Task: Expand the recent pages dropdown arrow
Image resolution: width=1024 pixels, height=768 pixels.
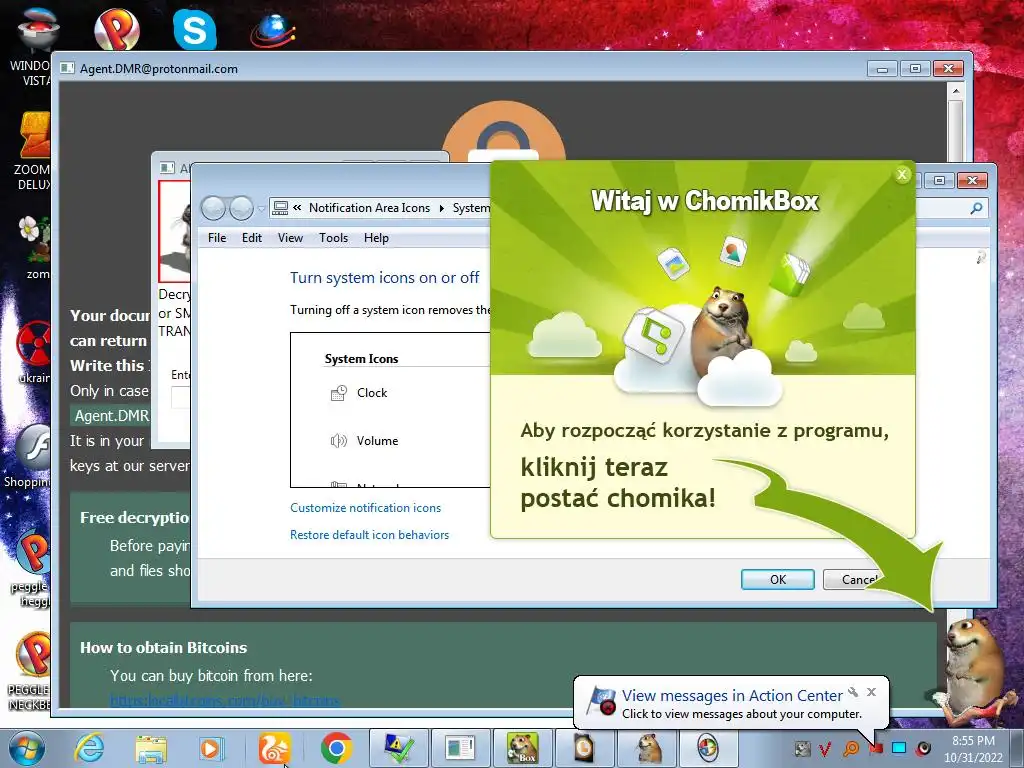Action: (x=261, y=209)
